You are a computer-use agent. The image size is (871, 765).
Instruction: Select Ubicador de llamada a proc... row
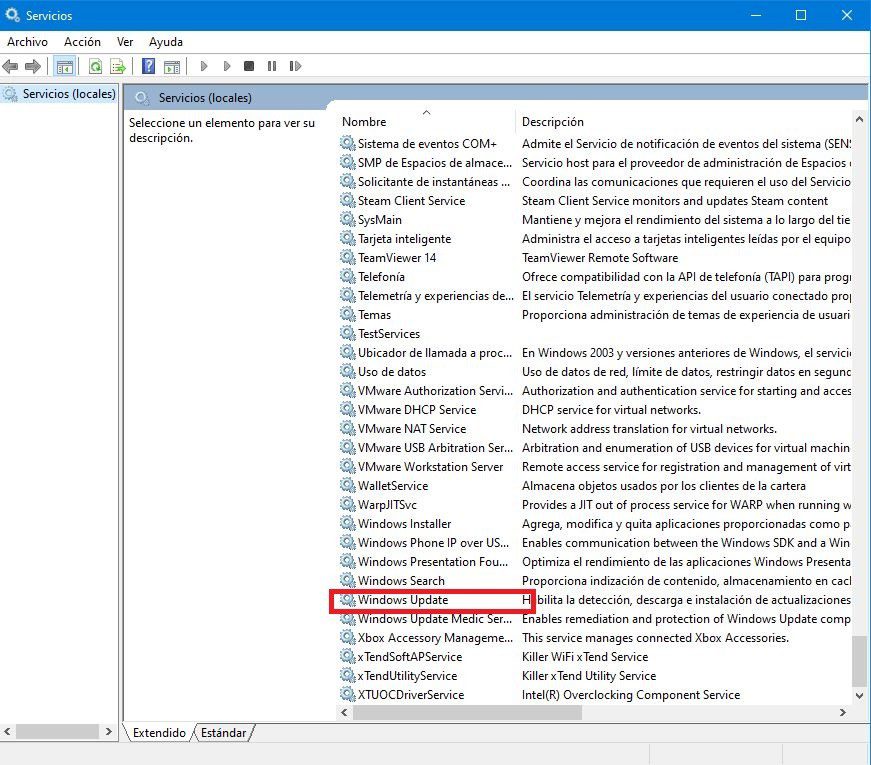[x=595, y=352]
